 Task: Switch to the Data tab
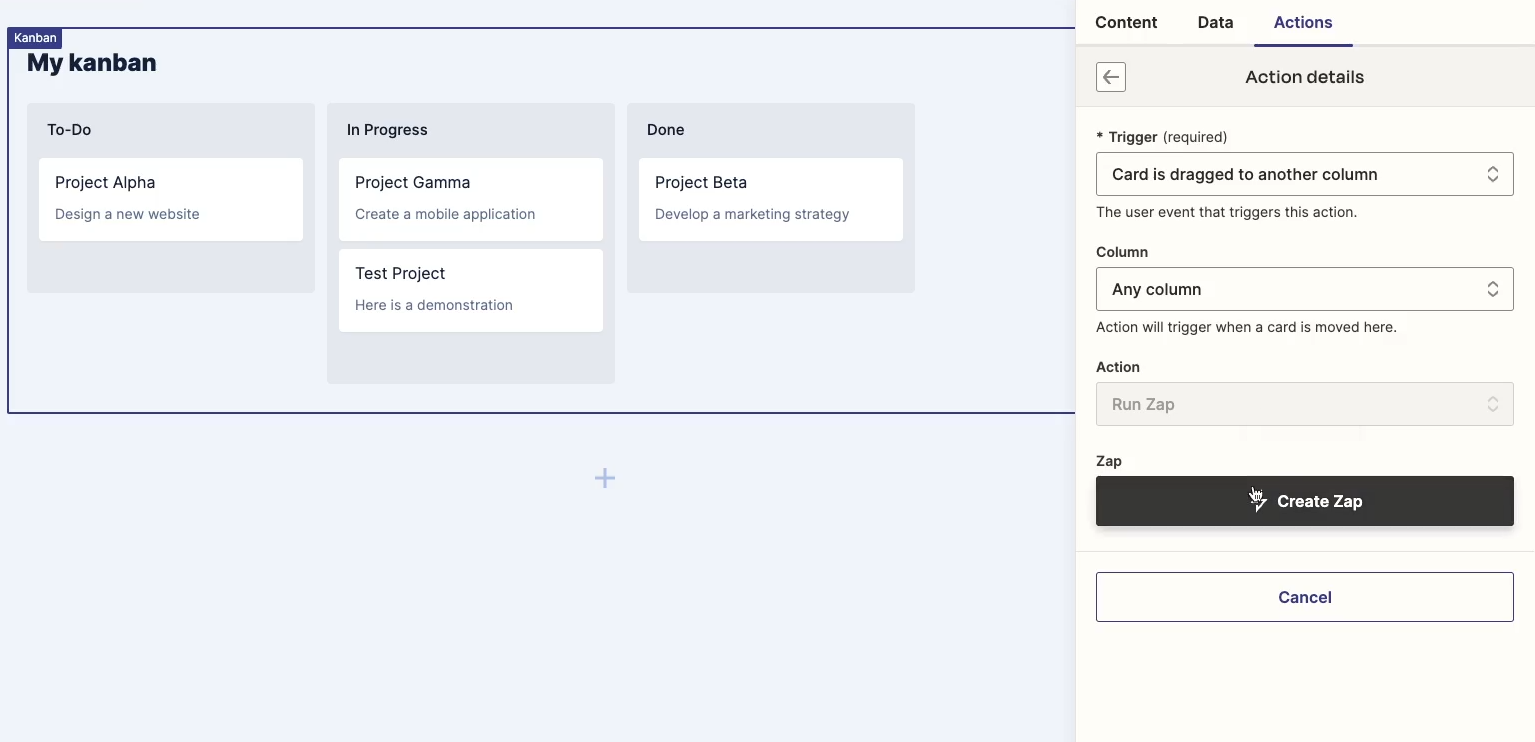pos(1215,22)
